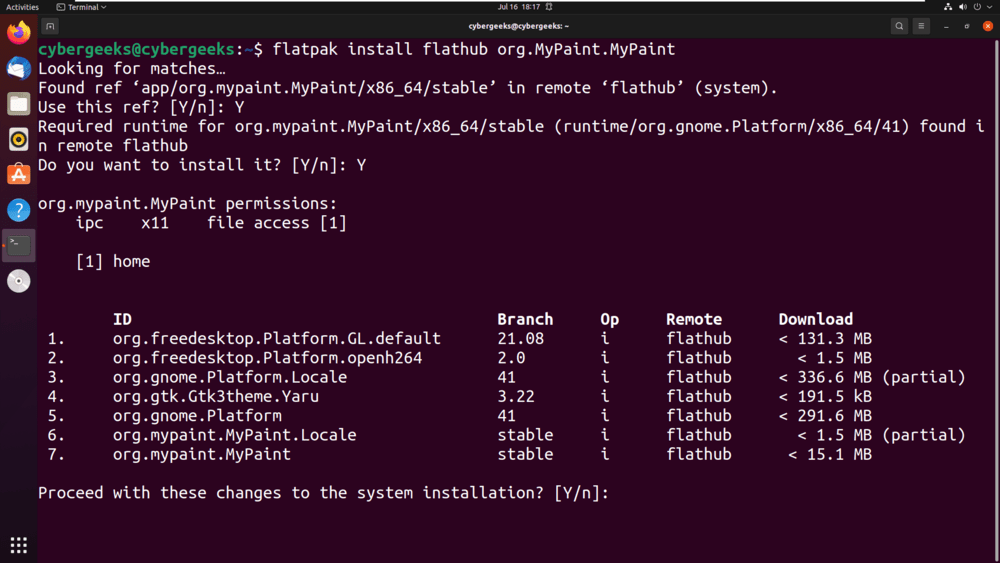Open the terminal hamburger menu
Screen dimensions: 1000x563
click(x=921, y=26)
